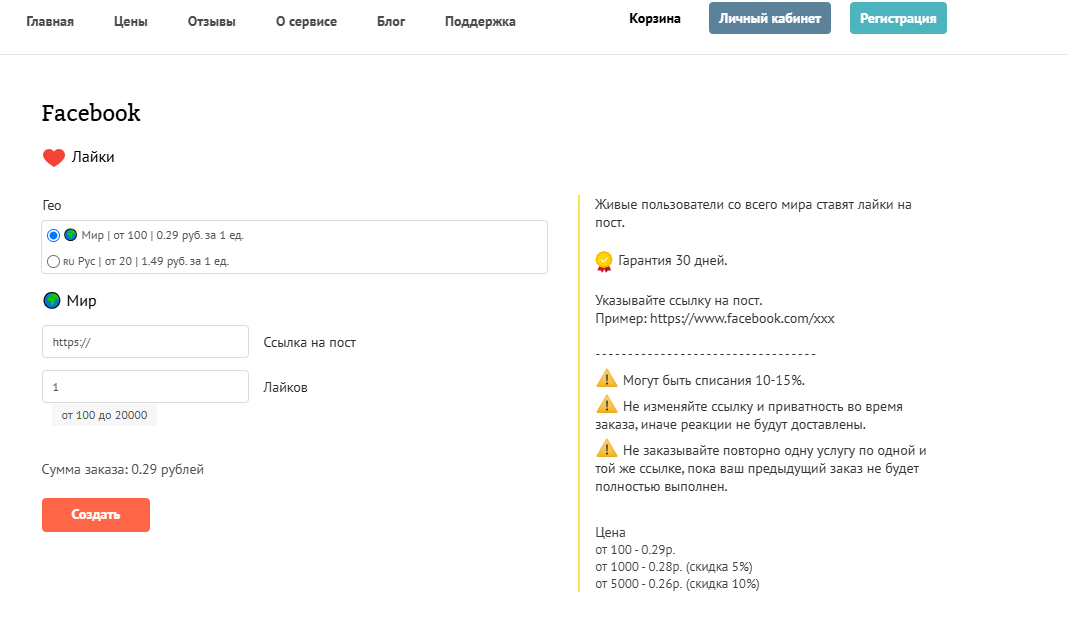Screen dimensions: 1068x624
Task: Click the 'Ссылка на пост' label
Action: click(x=309, y=343)
